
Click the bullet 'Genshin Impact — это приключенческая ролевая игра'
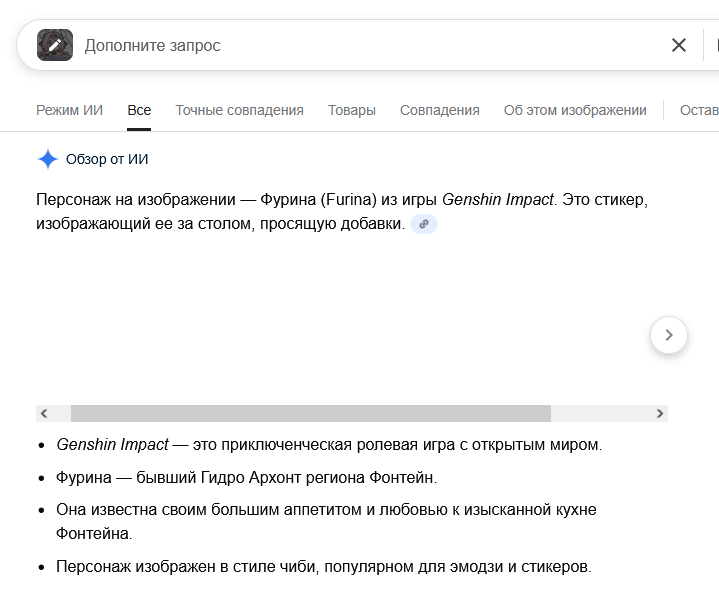point(329,444)
